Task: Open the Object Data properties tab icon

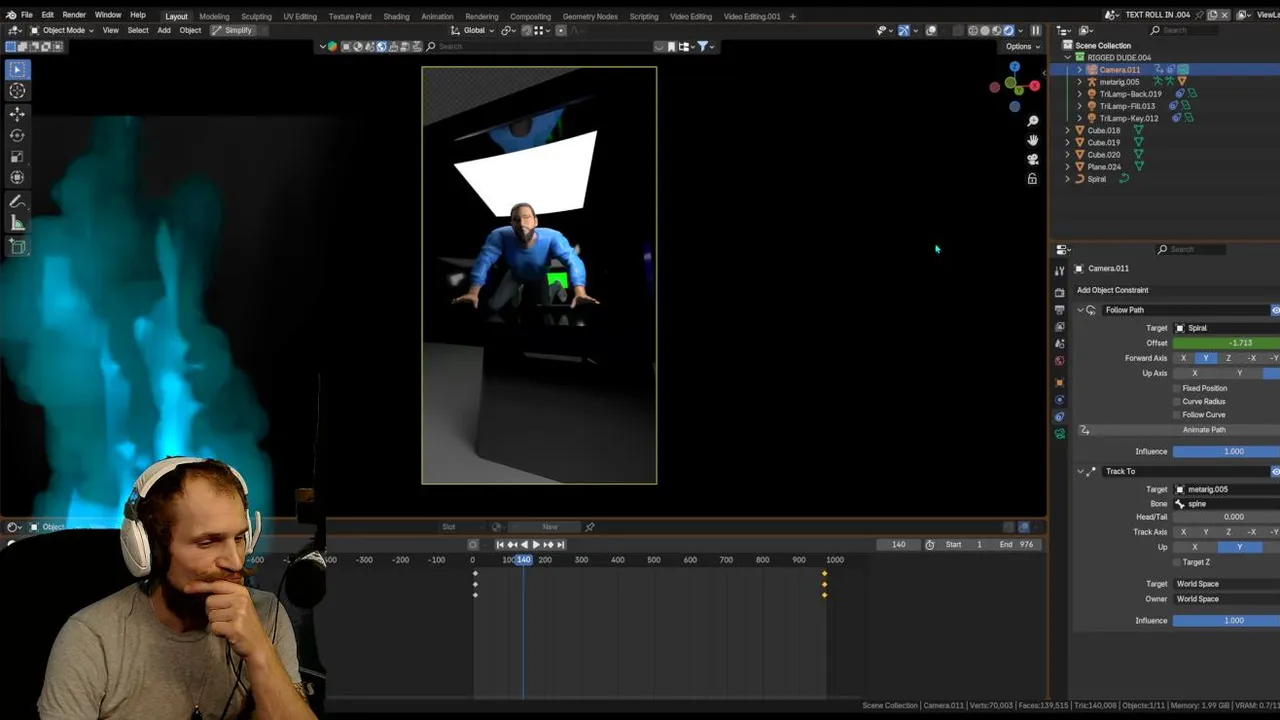Action: click(x=1059, y=433)
